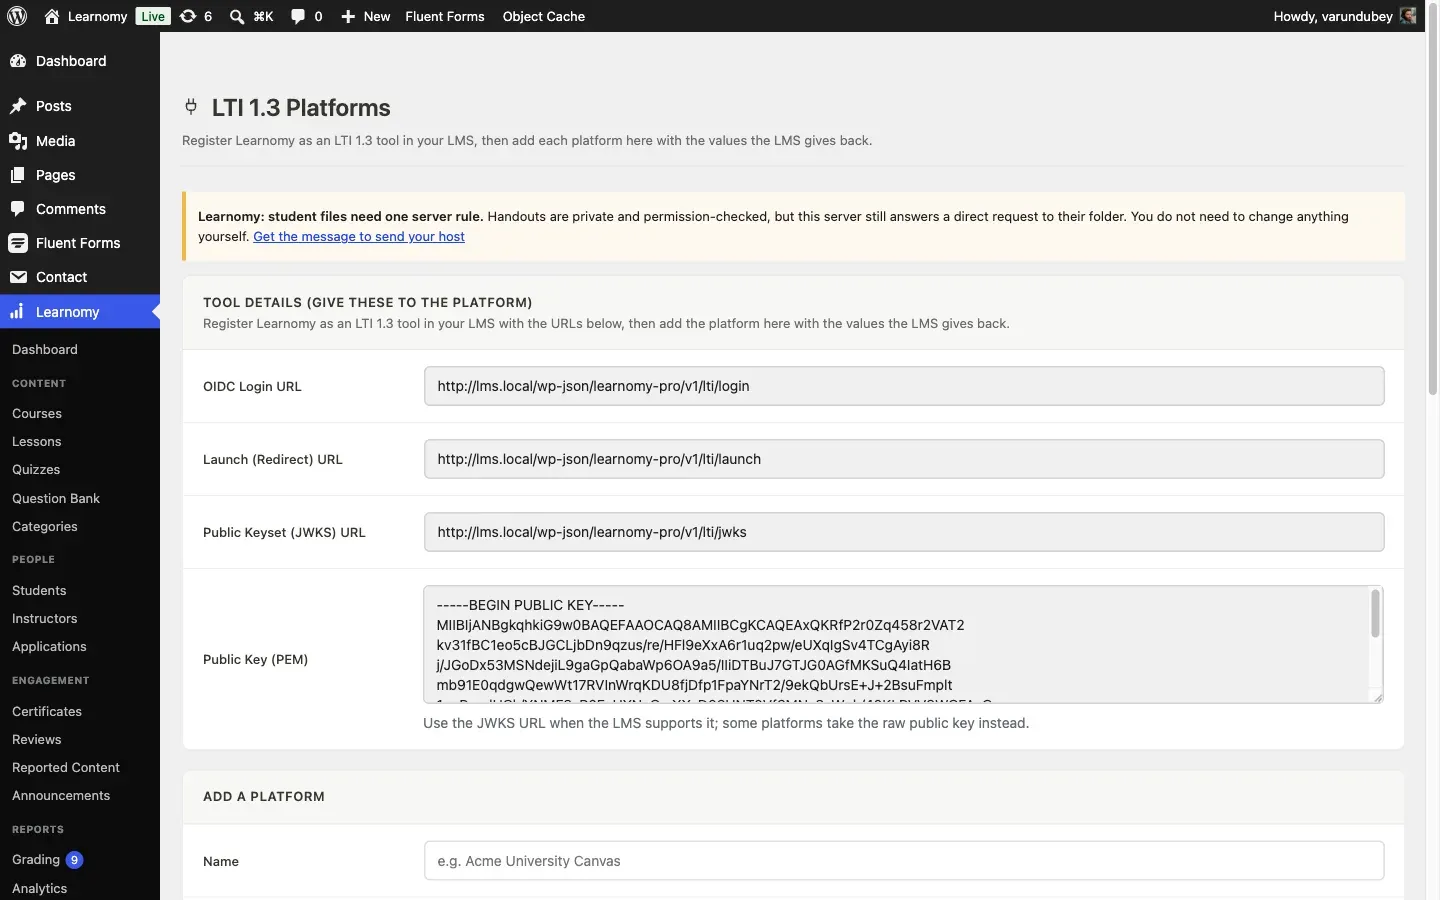Open the search icon with ⌘K
Image resolution: width=1440 pixels, height=900 pixels.
237,16
